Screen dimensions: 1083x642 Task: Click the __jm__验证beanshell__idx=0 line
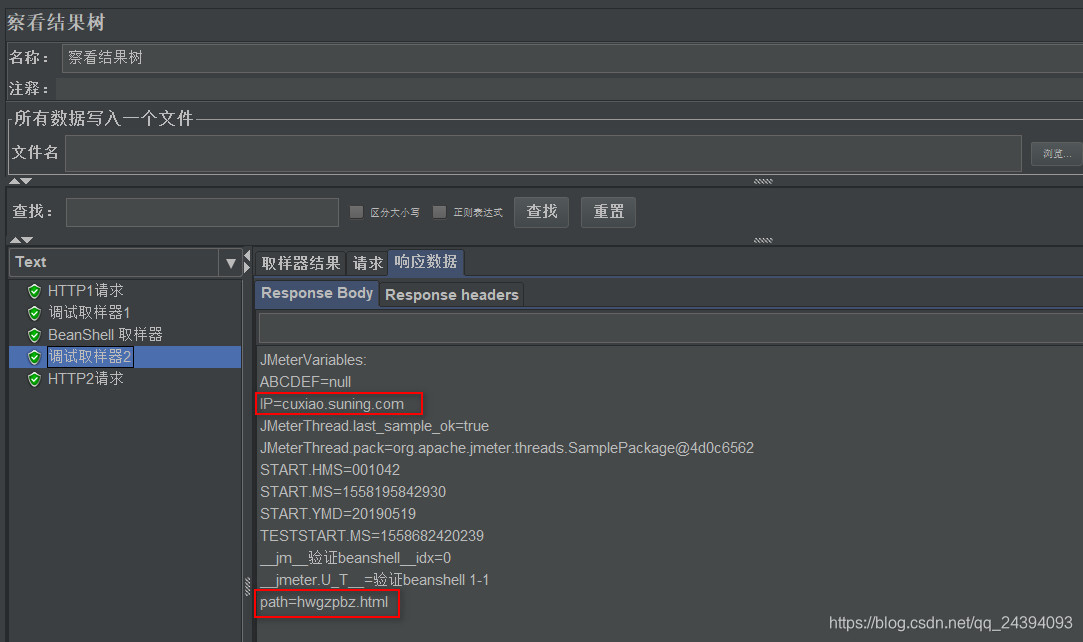point(356,558)
